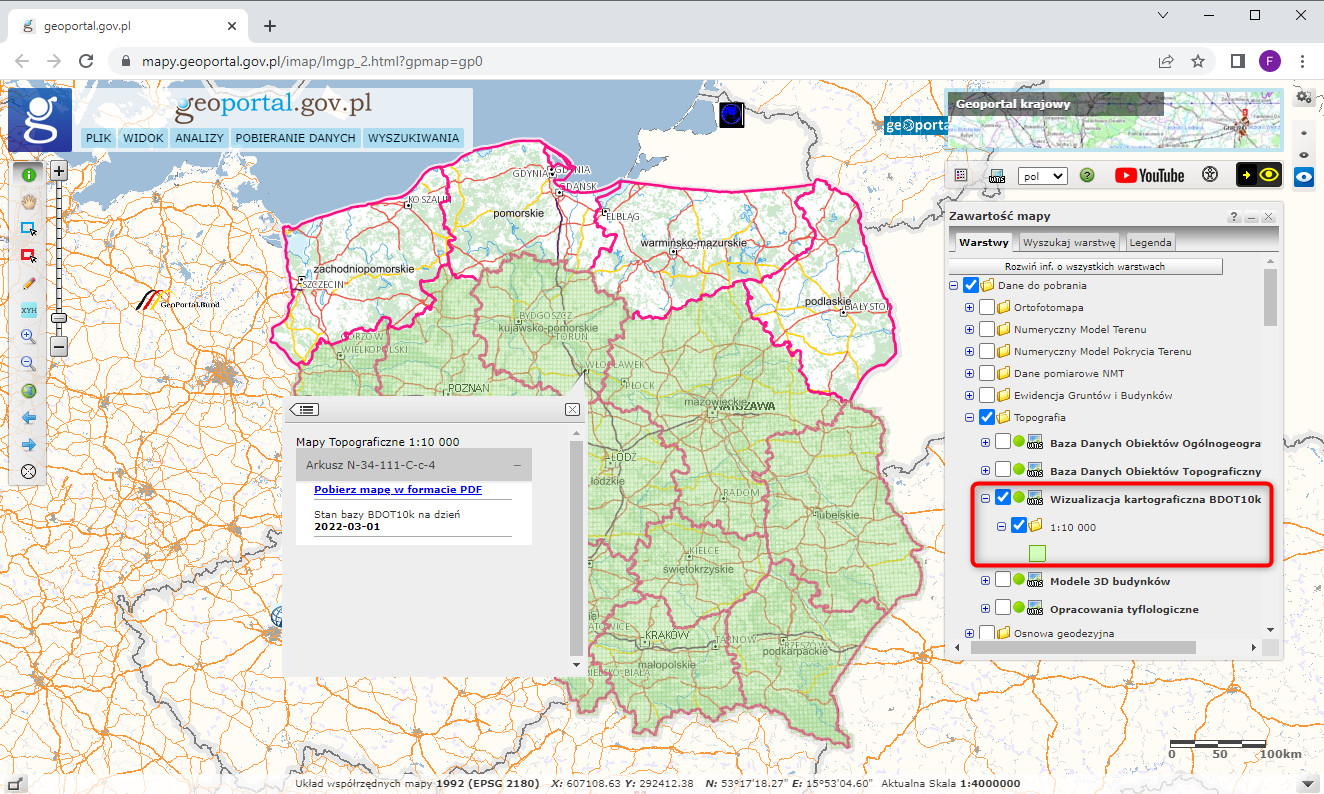Click the zoom slider handle
This screenshot has width=1324, height=794.
coord(59,317)
